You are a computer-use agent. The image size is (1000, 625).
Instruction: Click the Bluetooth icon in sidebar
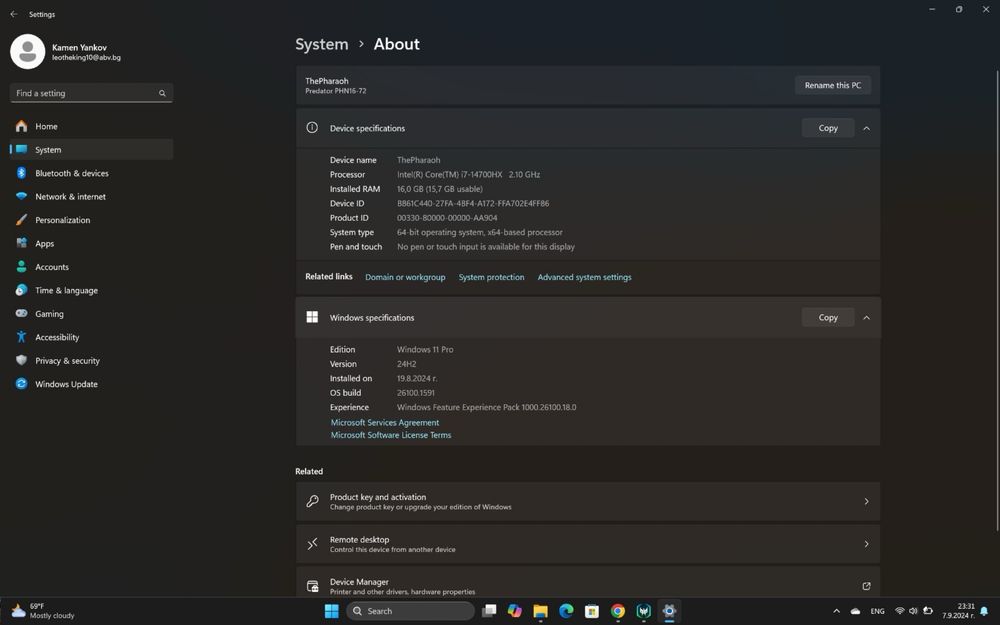pyautogui.click(x=21, y=173)
